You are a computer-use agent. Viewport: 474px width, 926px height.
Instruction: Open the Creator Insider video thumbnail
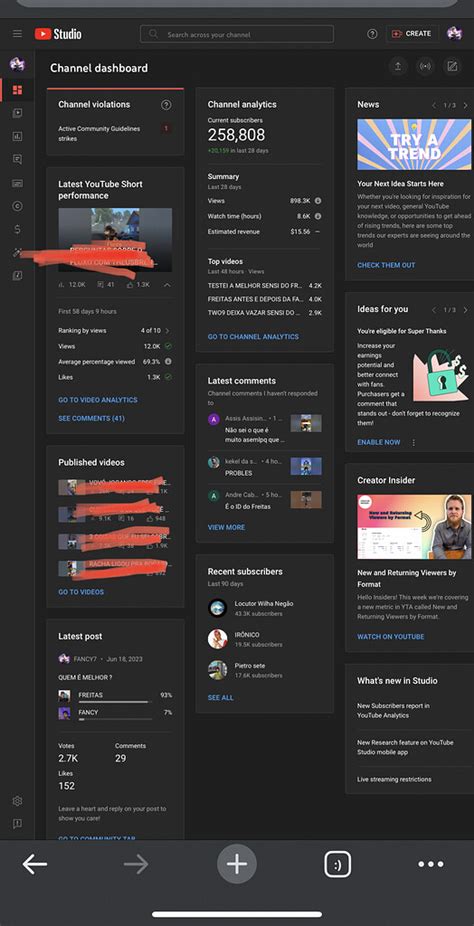[414, 527]
